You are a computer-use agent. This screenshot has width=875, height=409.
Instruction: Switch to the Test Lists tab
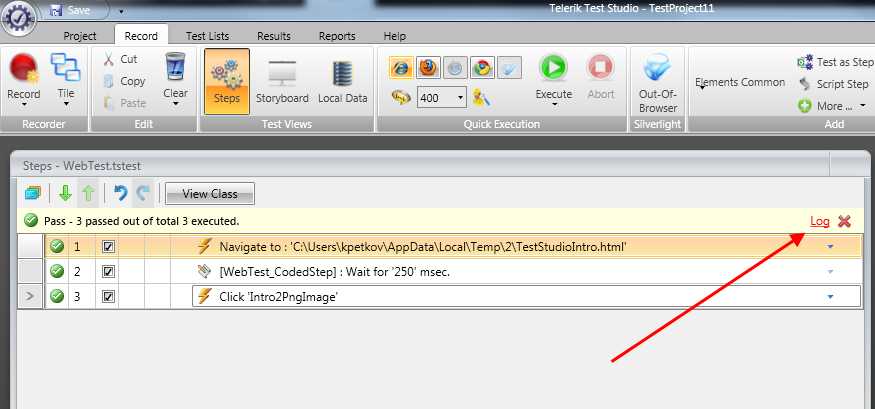pyautogui.click(x=207, y=36)
